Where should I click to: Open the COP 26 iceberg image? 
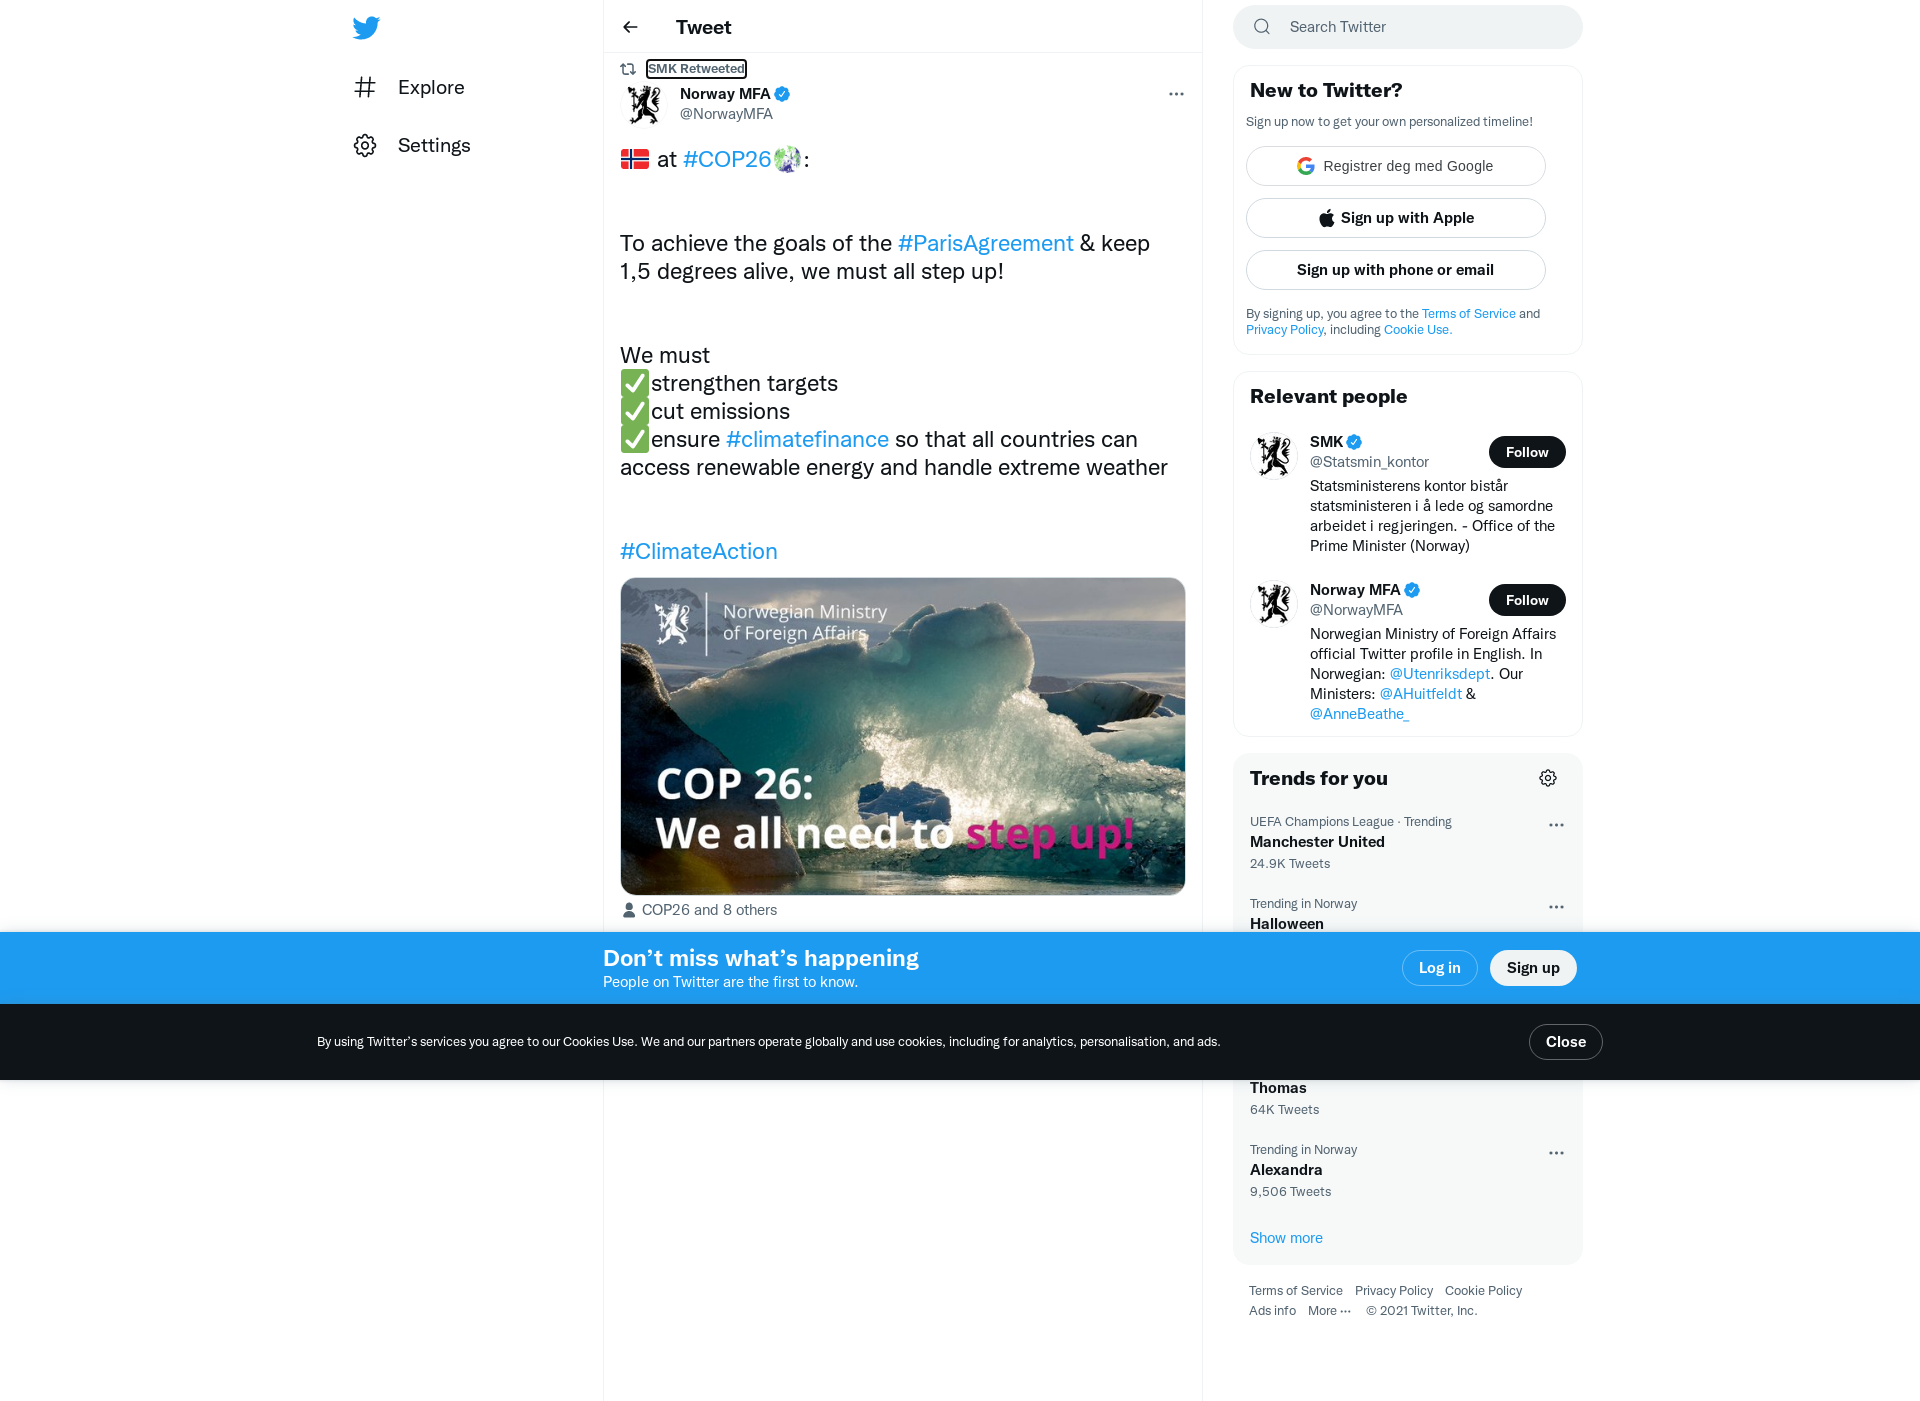(902, 736)
